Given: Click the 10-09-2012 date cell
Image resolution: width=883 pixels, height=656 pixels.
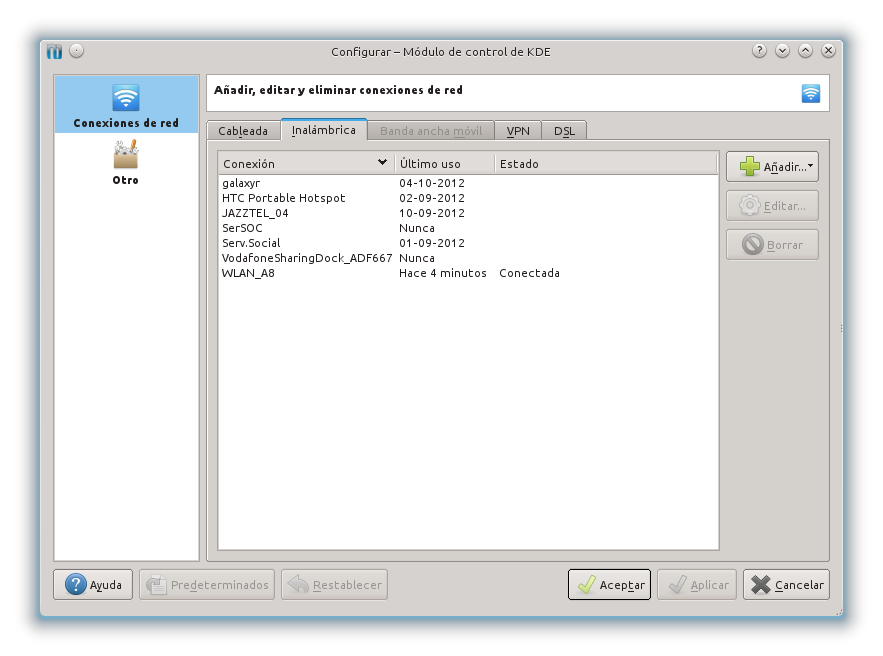Looking at the screenshot, I should pos(432,213).
